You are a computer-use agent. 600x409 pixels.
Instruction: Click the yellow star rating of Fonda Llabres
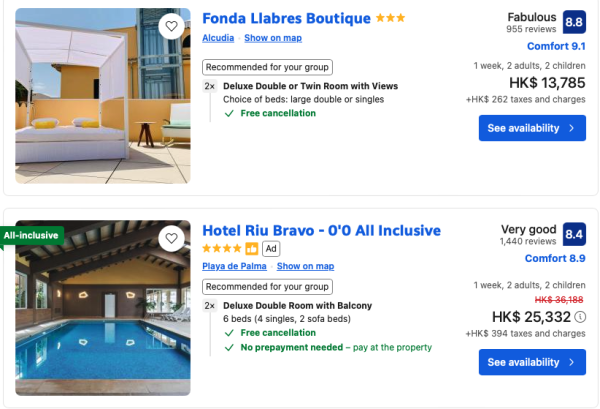coord(391,18)
